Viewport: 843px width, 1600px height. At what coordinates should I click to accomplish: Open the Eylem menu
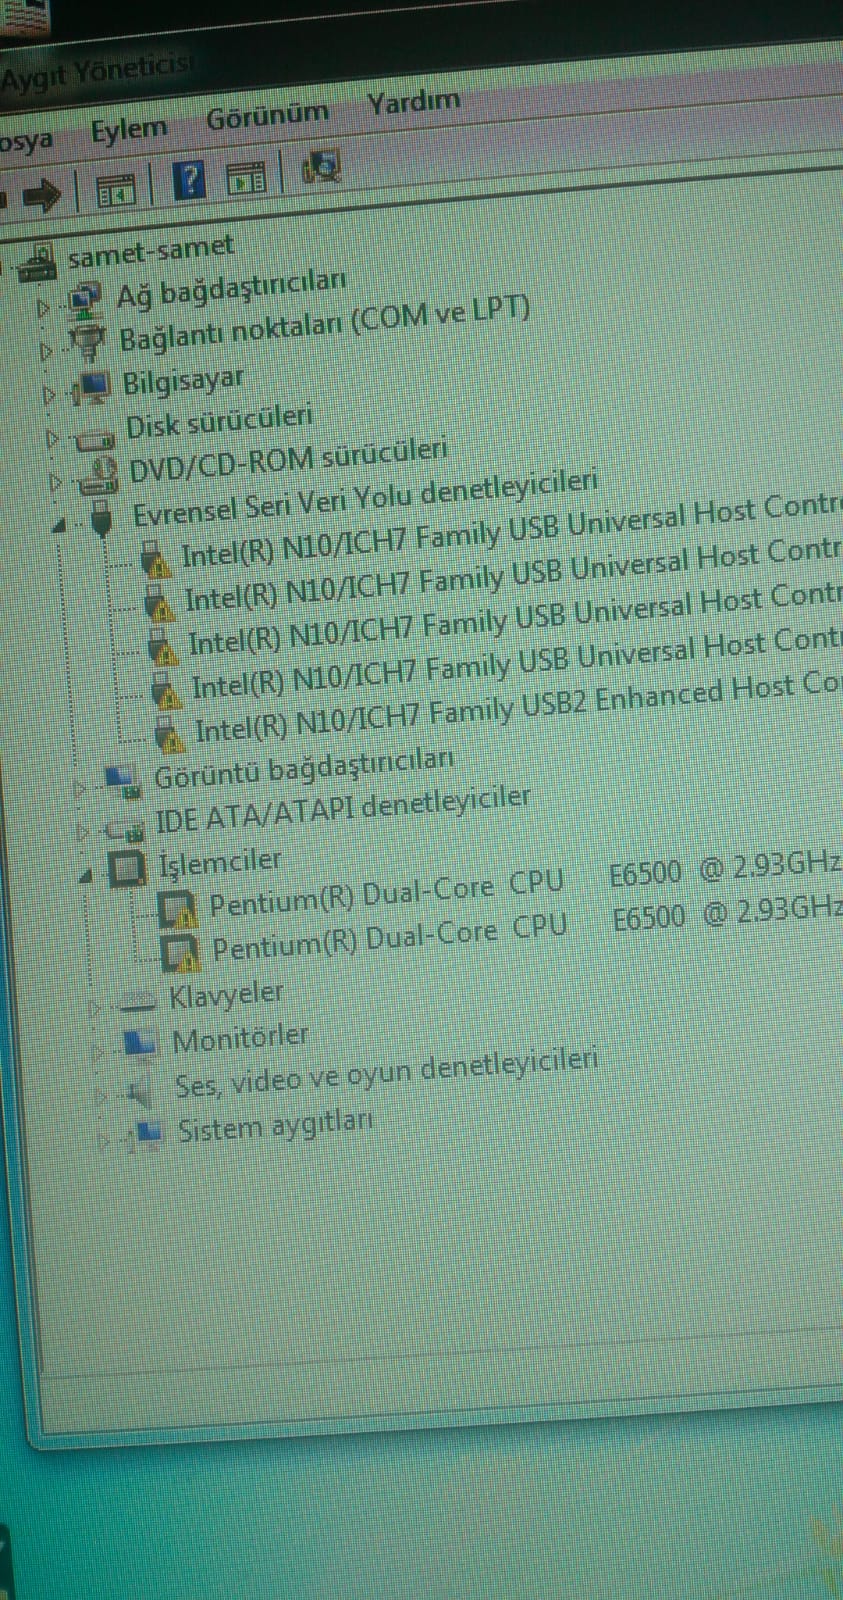(x=128, y=130)
